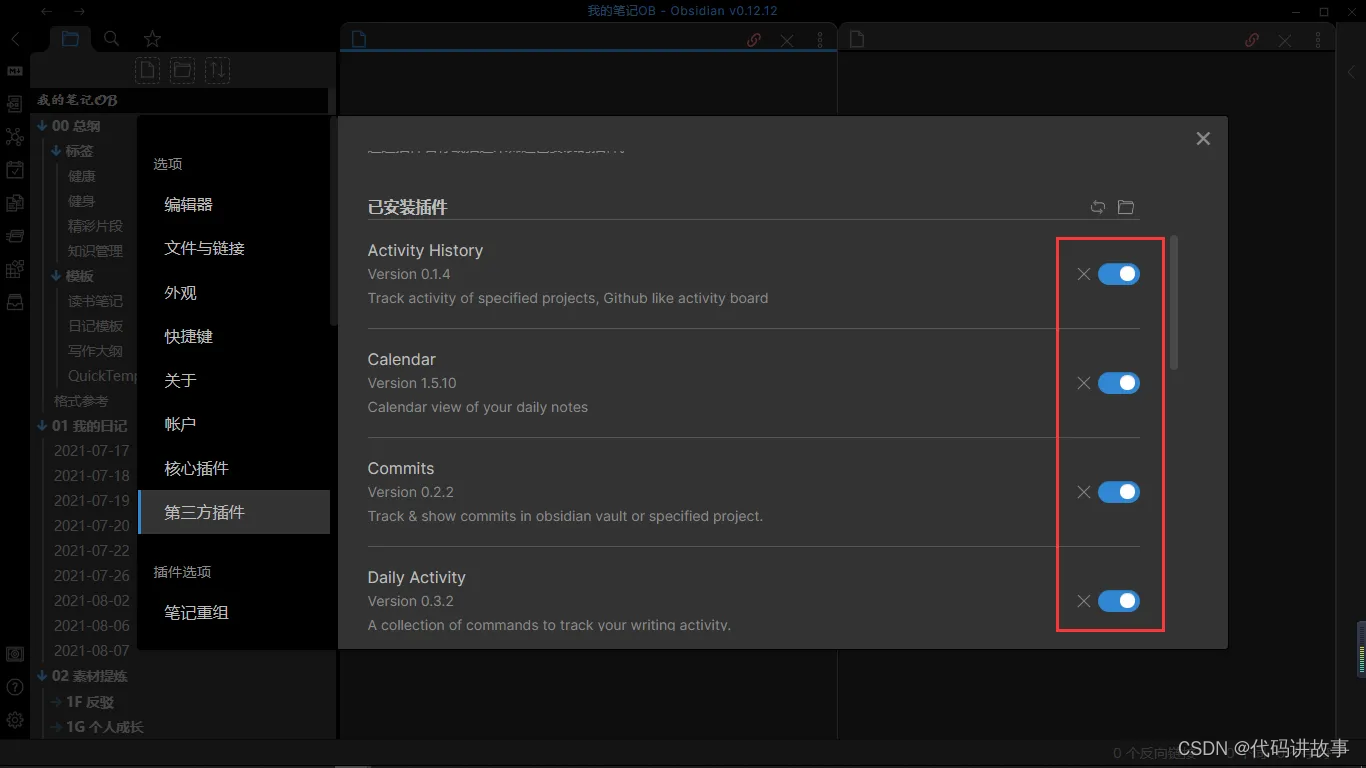Create a new note with file explorer icon
The width and height of the screenshot is (1366, 768).
point(148,70)
